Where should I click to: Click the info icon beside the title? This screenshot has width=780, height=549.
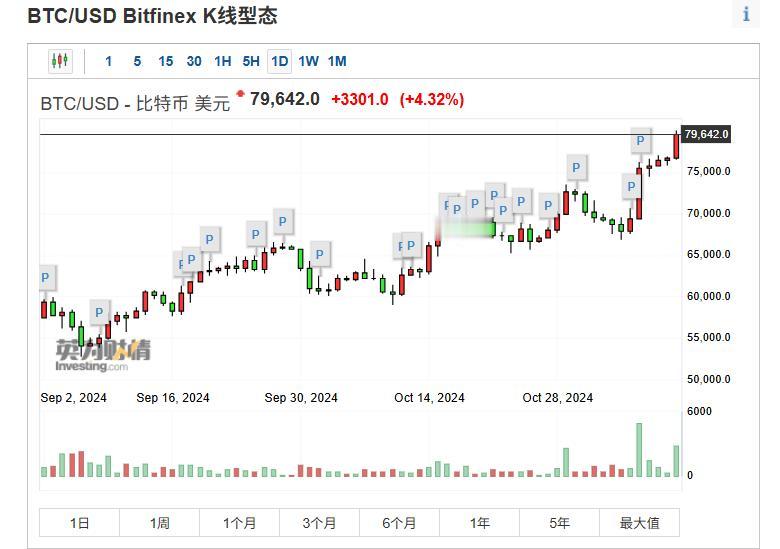click(746, 14)
